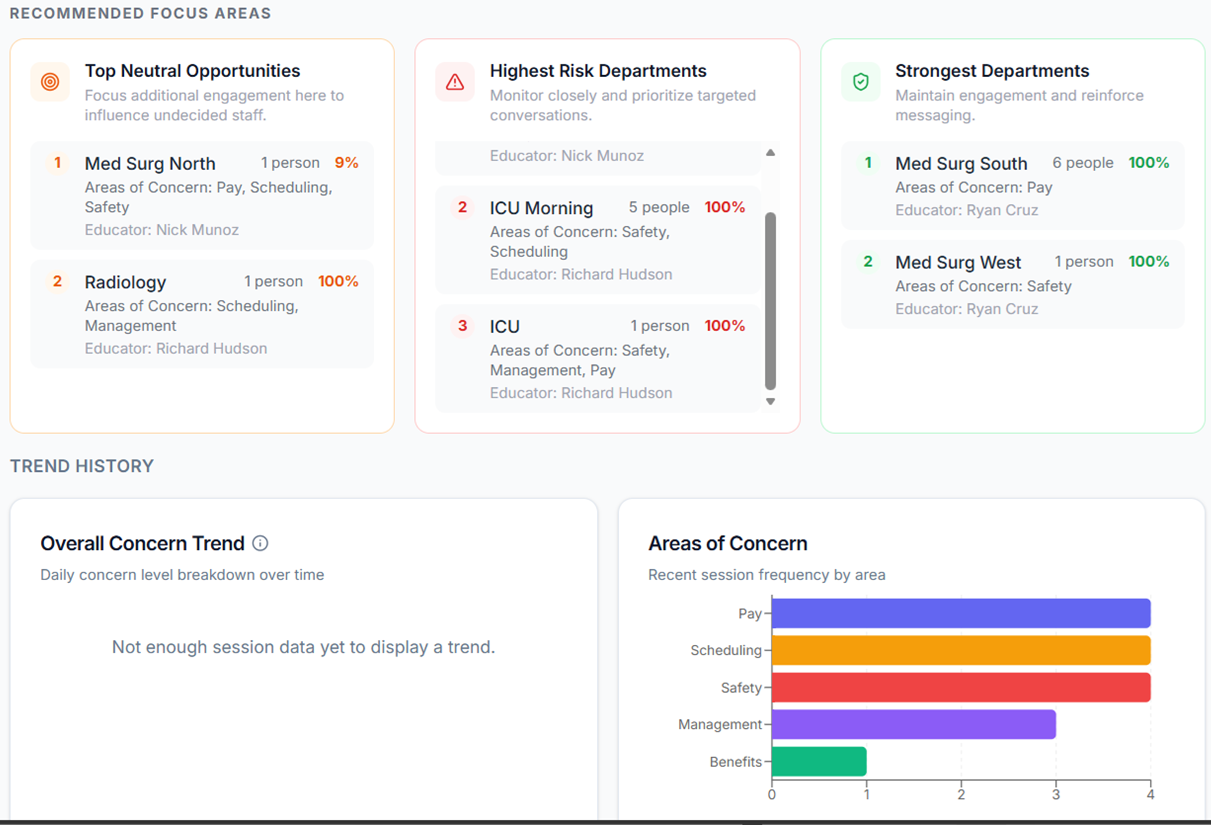The image size is (1211, 825).
Task: Click the 100% value on Med Surg South row
Action: (x=1149, y=163)
